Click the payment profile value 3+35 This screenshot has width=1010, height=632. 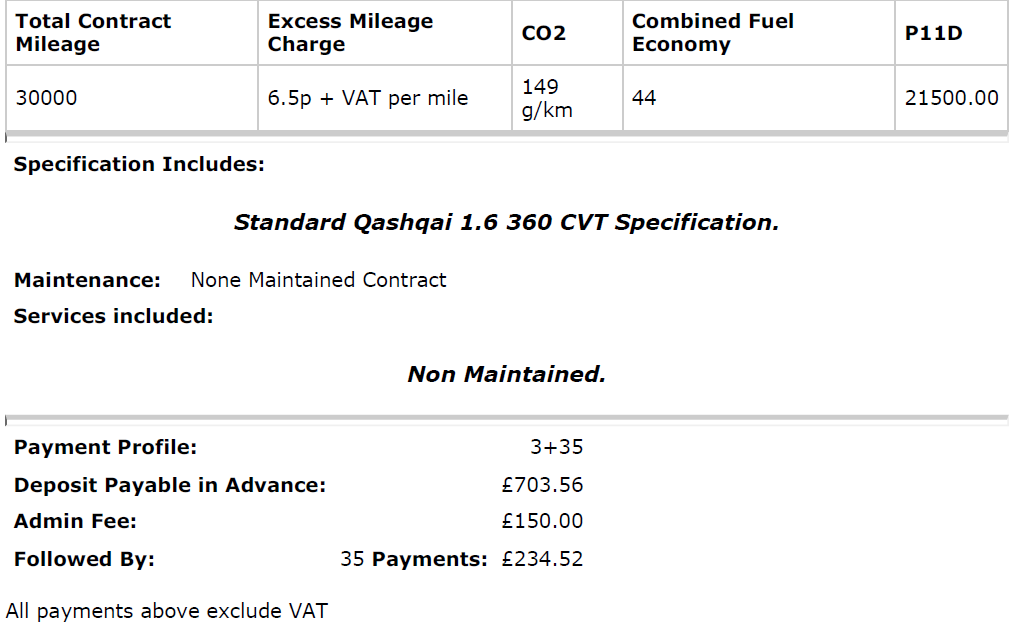[556, 447]
